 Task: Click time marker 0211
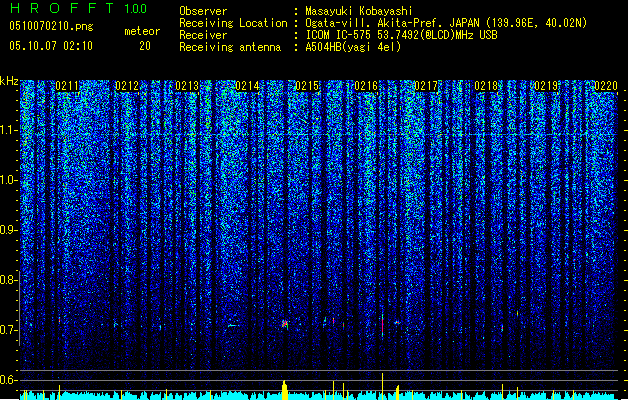coord(67,86)
